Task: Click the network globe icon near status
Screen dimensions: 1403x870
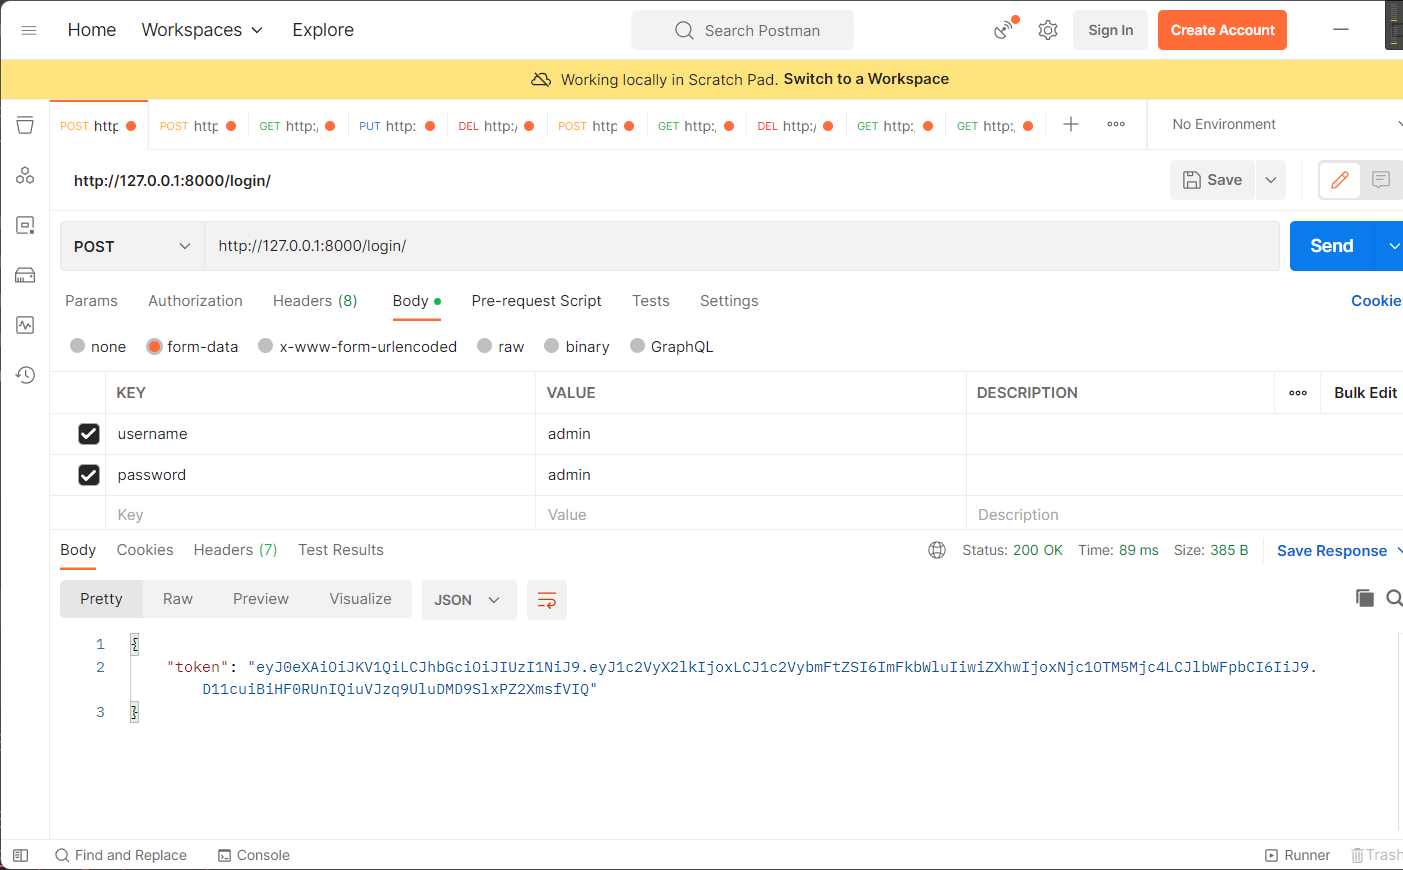Action: click(937, 550)
